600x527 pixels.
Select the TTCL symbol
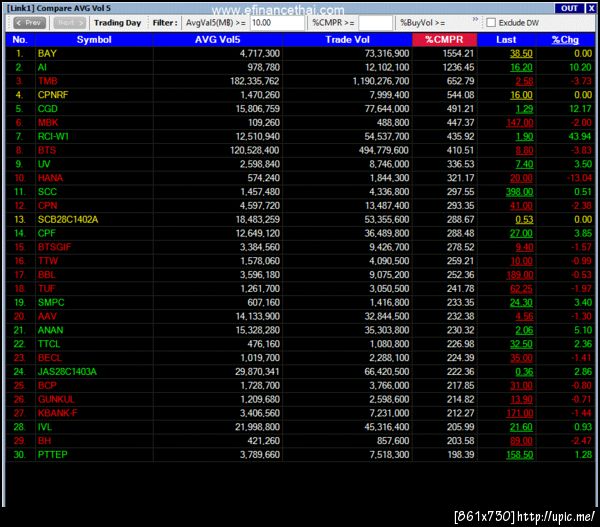pyautogui.click(x=49, y=344)
